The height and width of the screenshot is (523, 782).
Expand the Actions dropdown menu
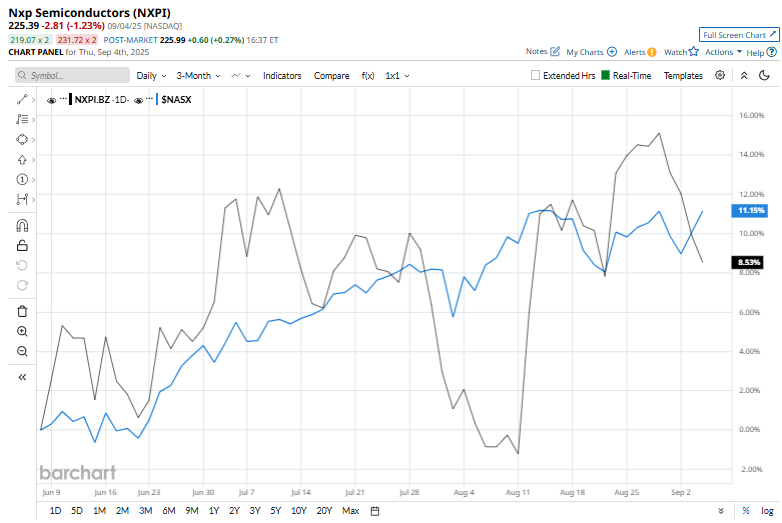point(723,52)
